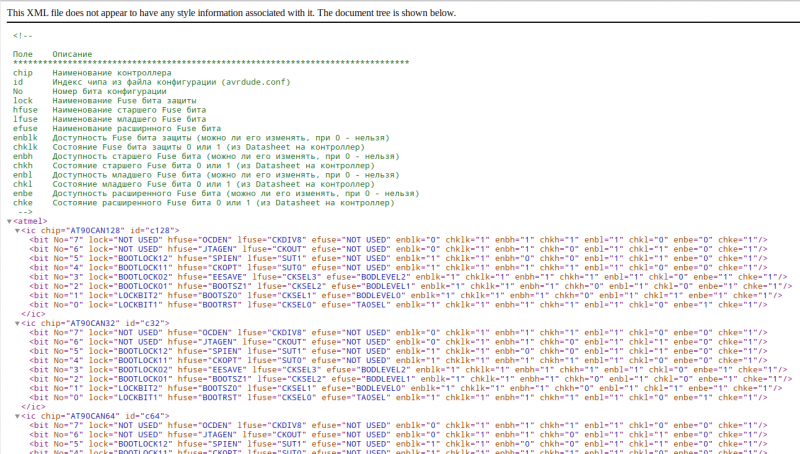800x454 pixels.
Task: Click the 'chkh Состояние старшего Fuse бита' line
Action: point(194,165)
